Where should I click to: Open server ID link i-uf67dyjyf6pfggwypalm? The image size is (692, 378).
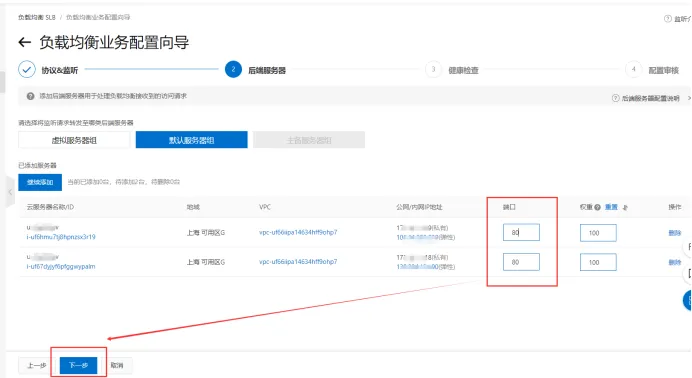point(61,266)
